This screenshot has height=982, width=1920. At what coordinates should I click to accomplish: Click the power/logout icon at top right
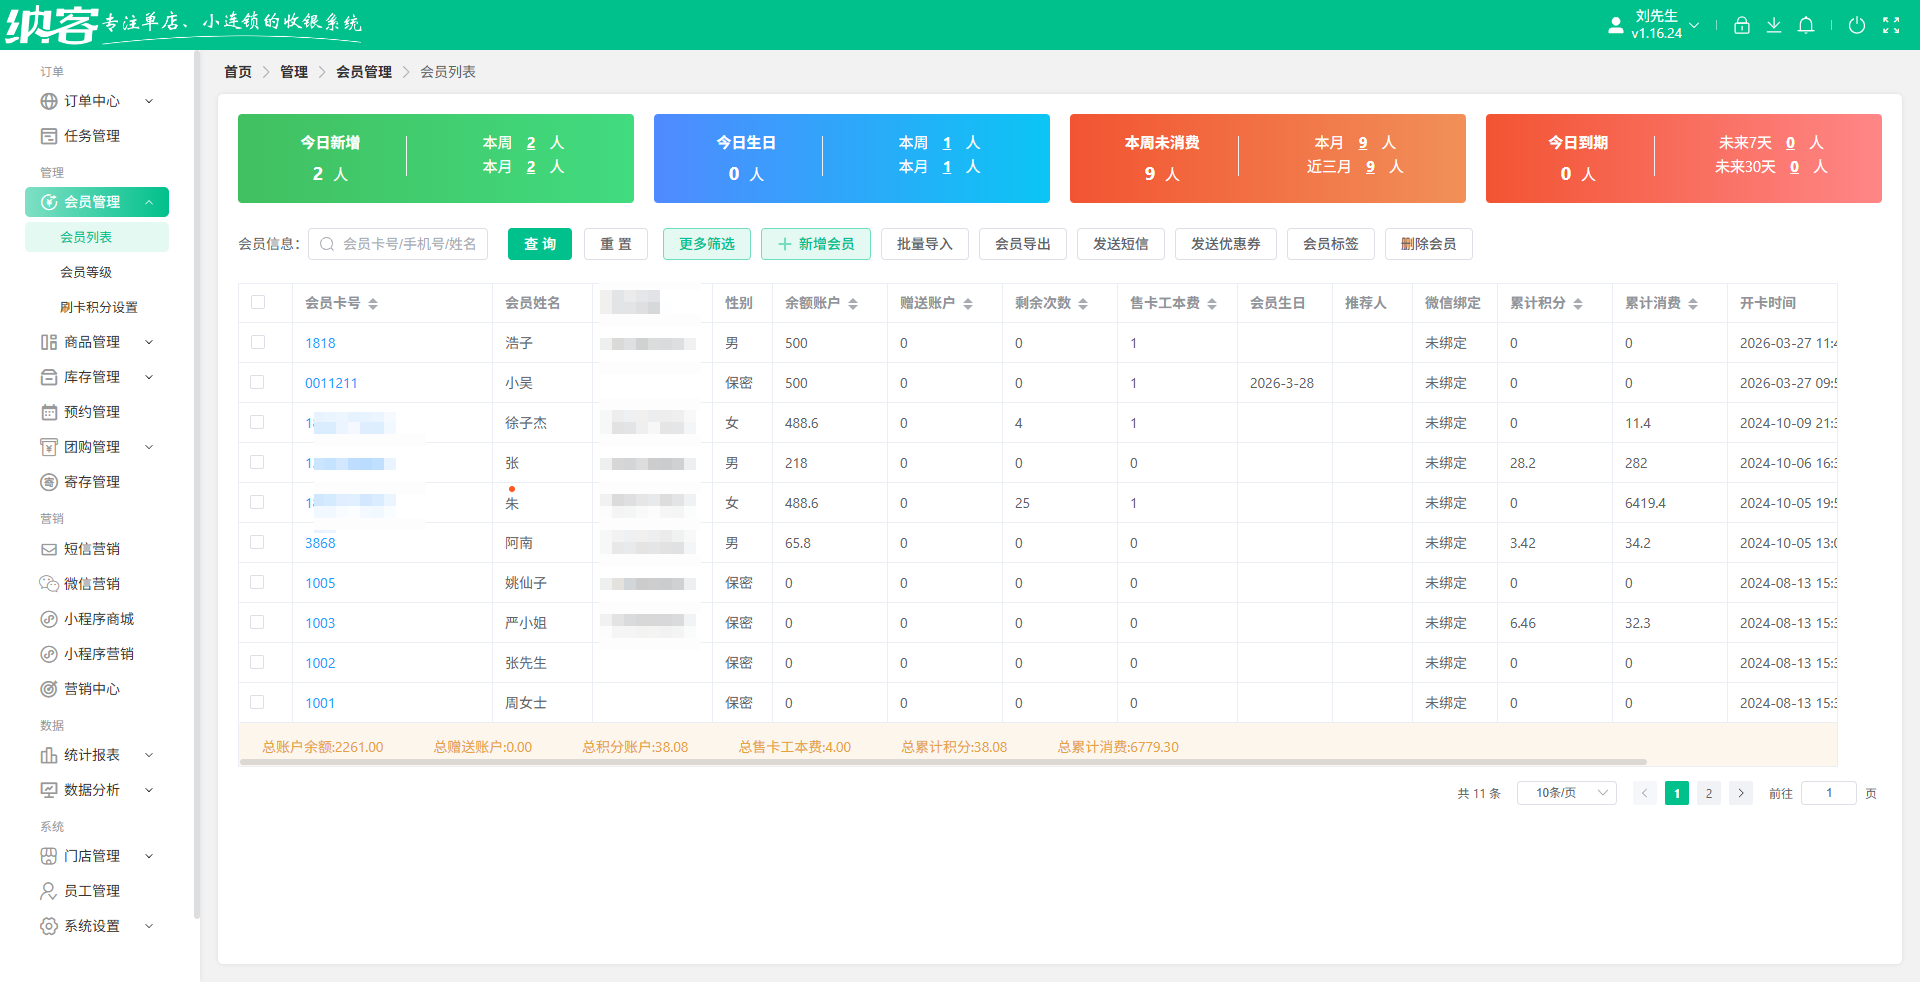[1858, 25]
